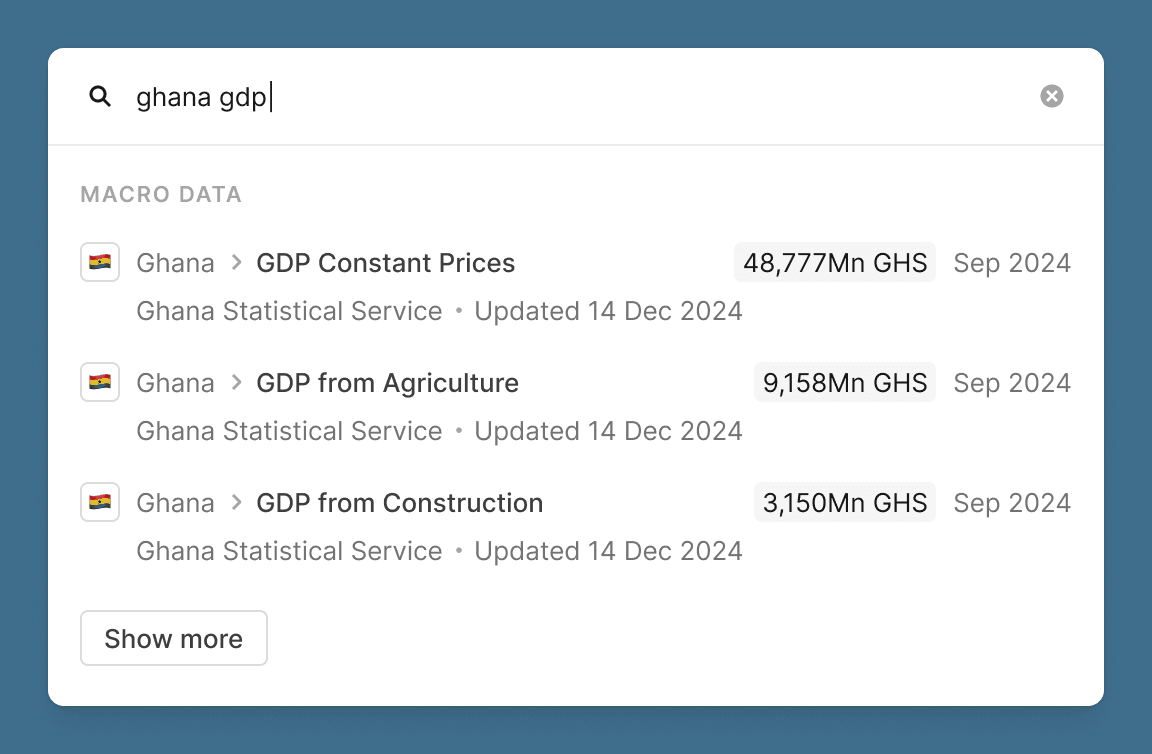Click the Show more button
The width and height of the screenshot is (1152, 754).
click(173, 638)
